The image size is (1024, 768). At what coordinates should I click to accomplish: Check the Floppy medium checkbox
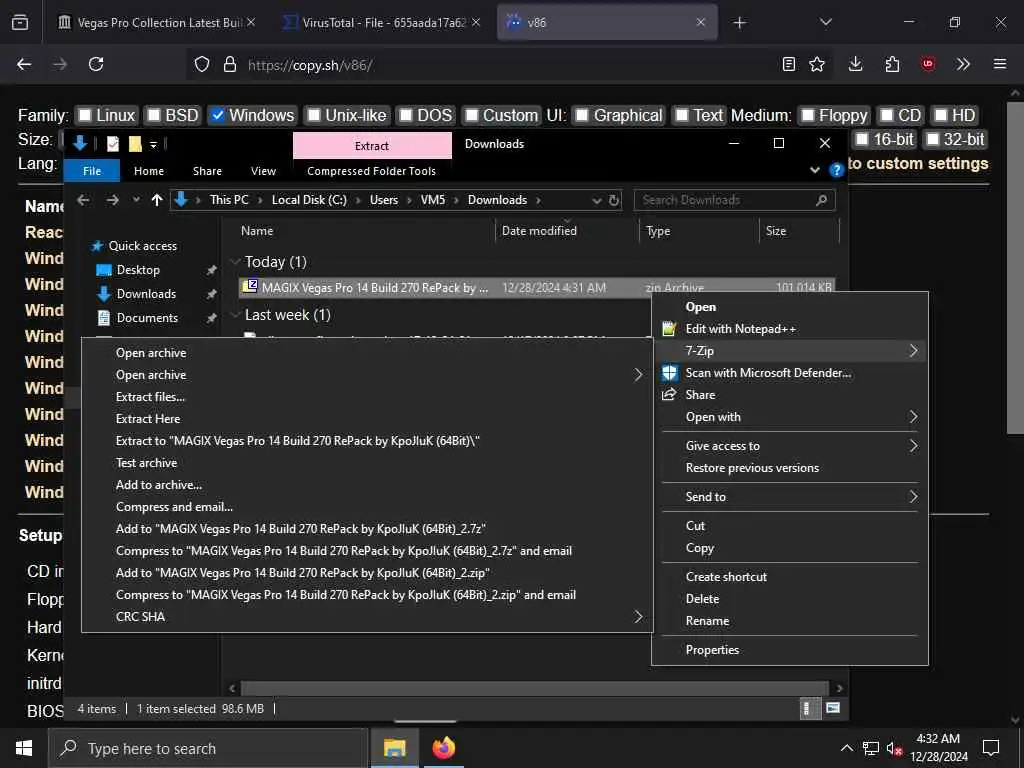[x=808, y=116]
